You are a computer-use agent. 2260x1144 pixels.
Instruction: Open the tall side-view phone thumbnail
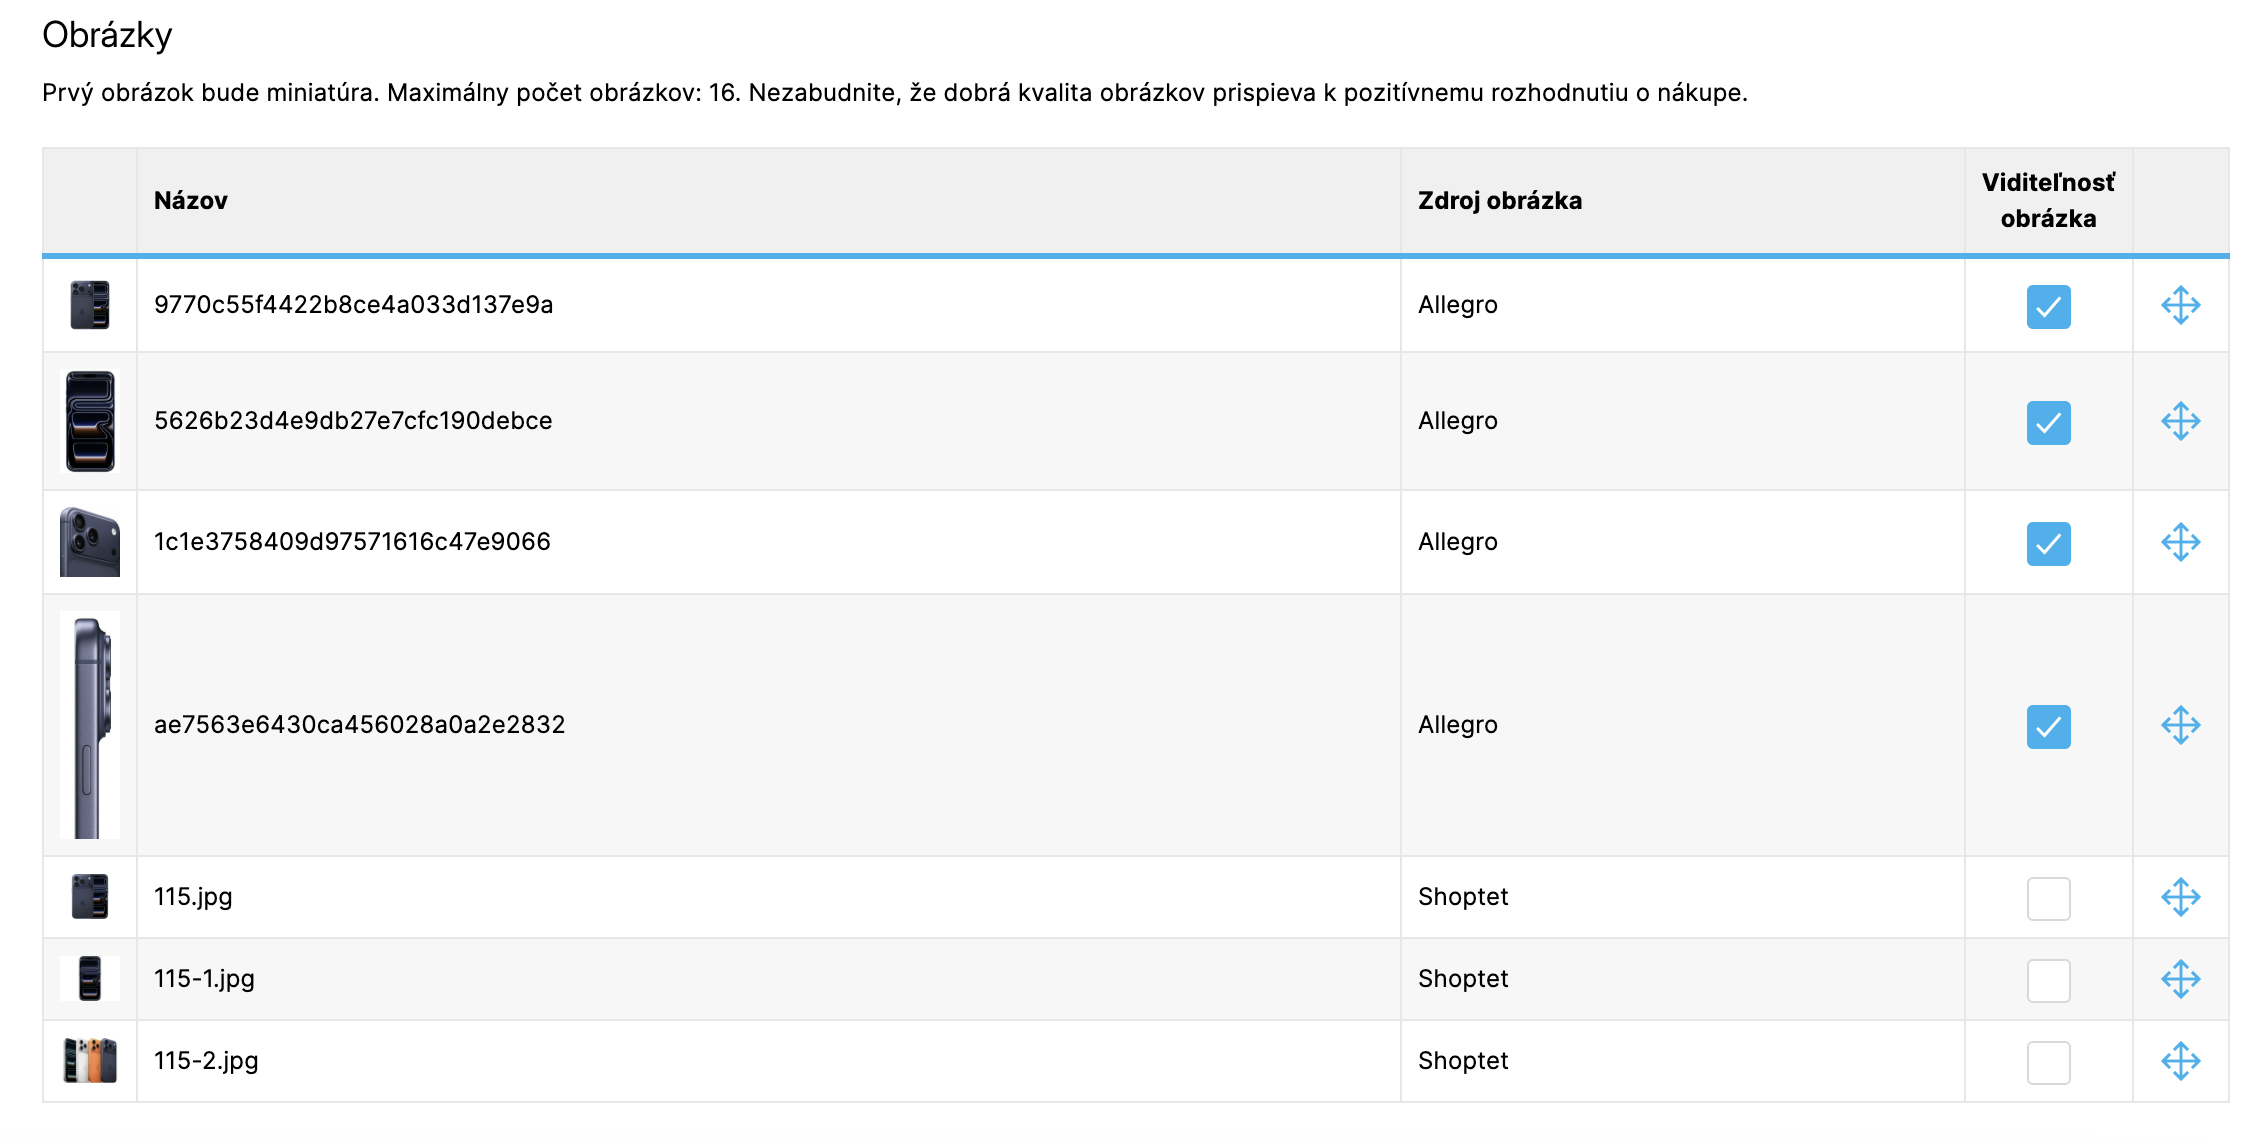pyautogui.click(x=90, y=725)
